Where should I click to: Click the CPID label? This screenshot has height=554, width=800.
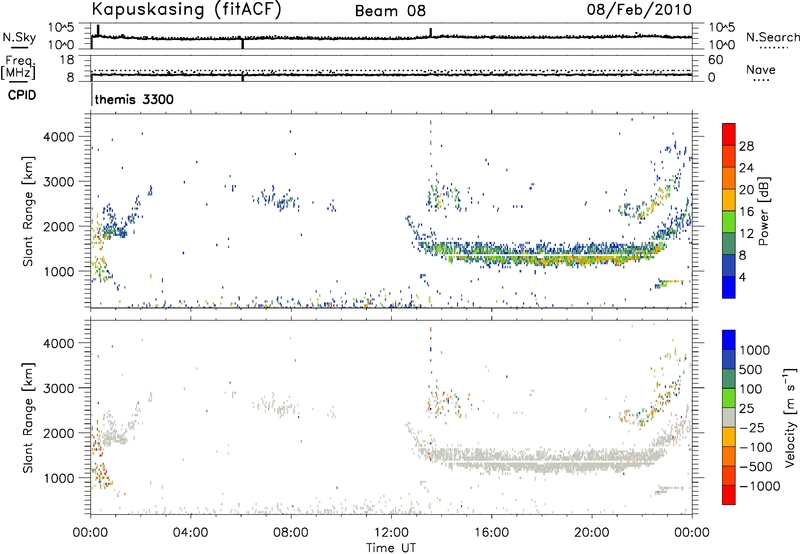(x=22, y=95)
